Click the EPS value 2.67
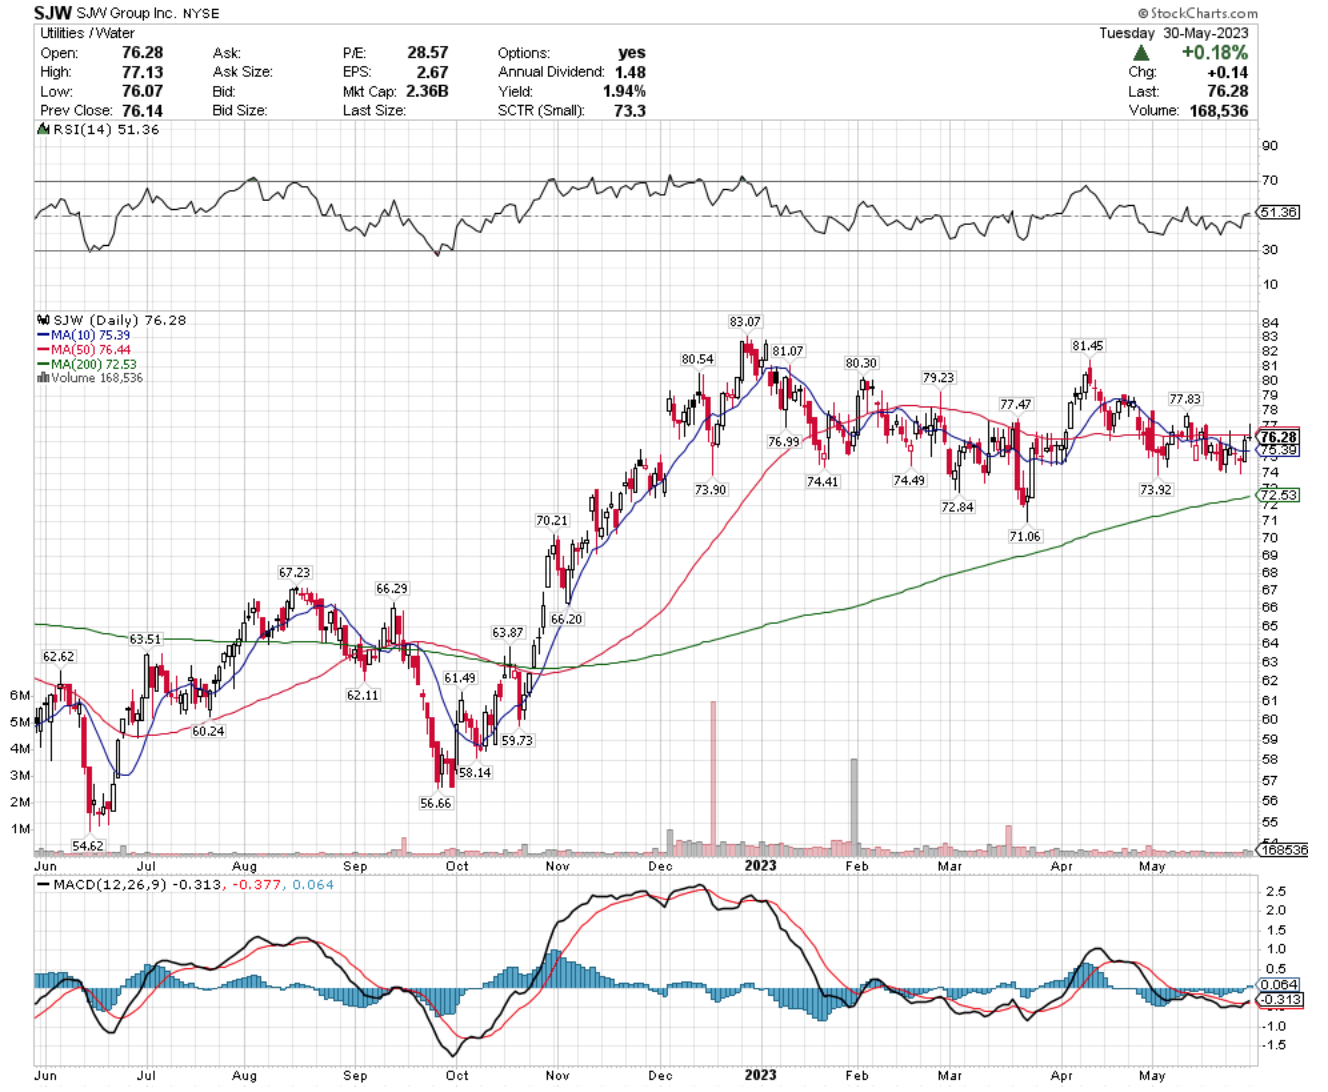This screenshot has width=1328, height=1092. tap(432, 72)
